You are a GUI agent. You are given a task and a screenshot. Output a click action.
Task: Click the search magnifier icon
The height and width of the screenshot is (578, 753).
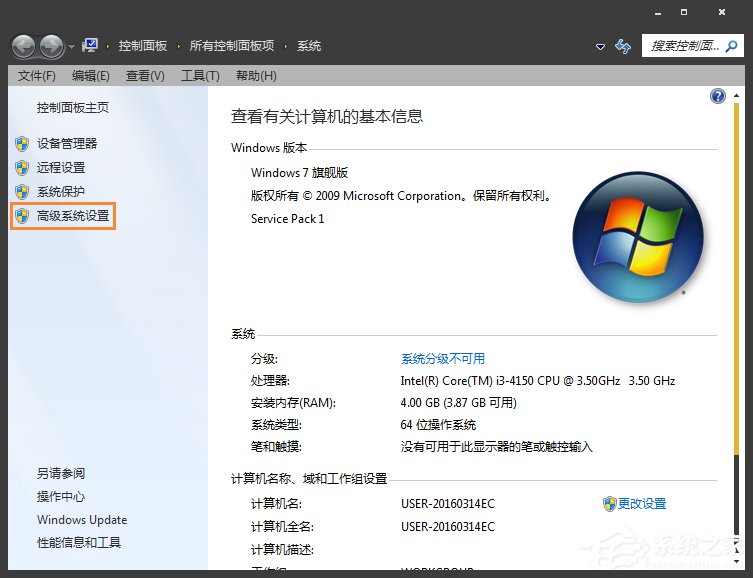[x=732, y=46]
